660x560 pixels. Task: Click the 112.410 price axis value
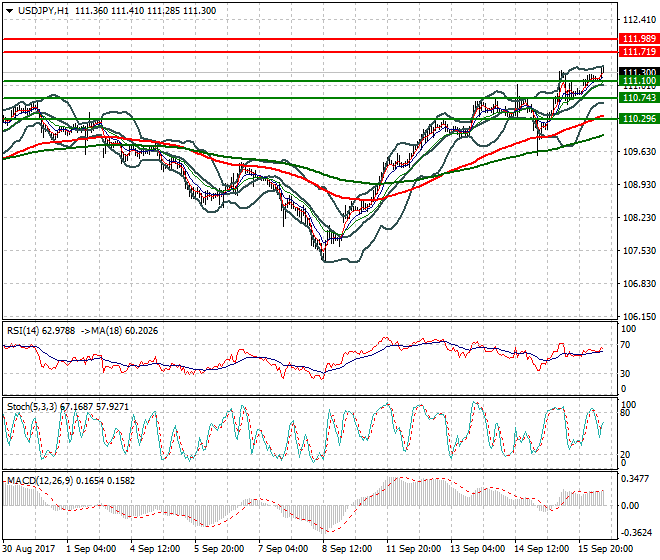pyautogui.click(x=639, y=20)
